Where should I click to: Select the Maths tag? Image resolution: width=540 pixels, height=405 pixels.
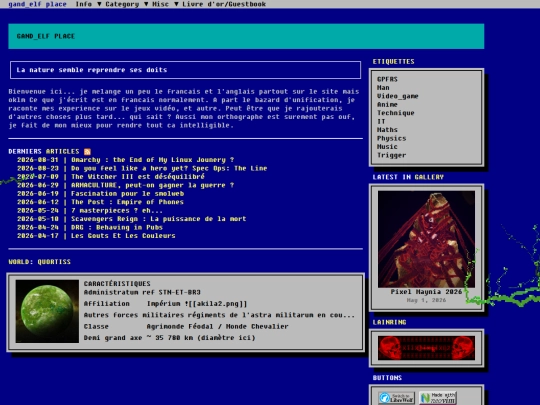(387, 130)
